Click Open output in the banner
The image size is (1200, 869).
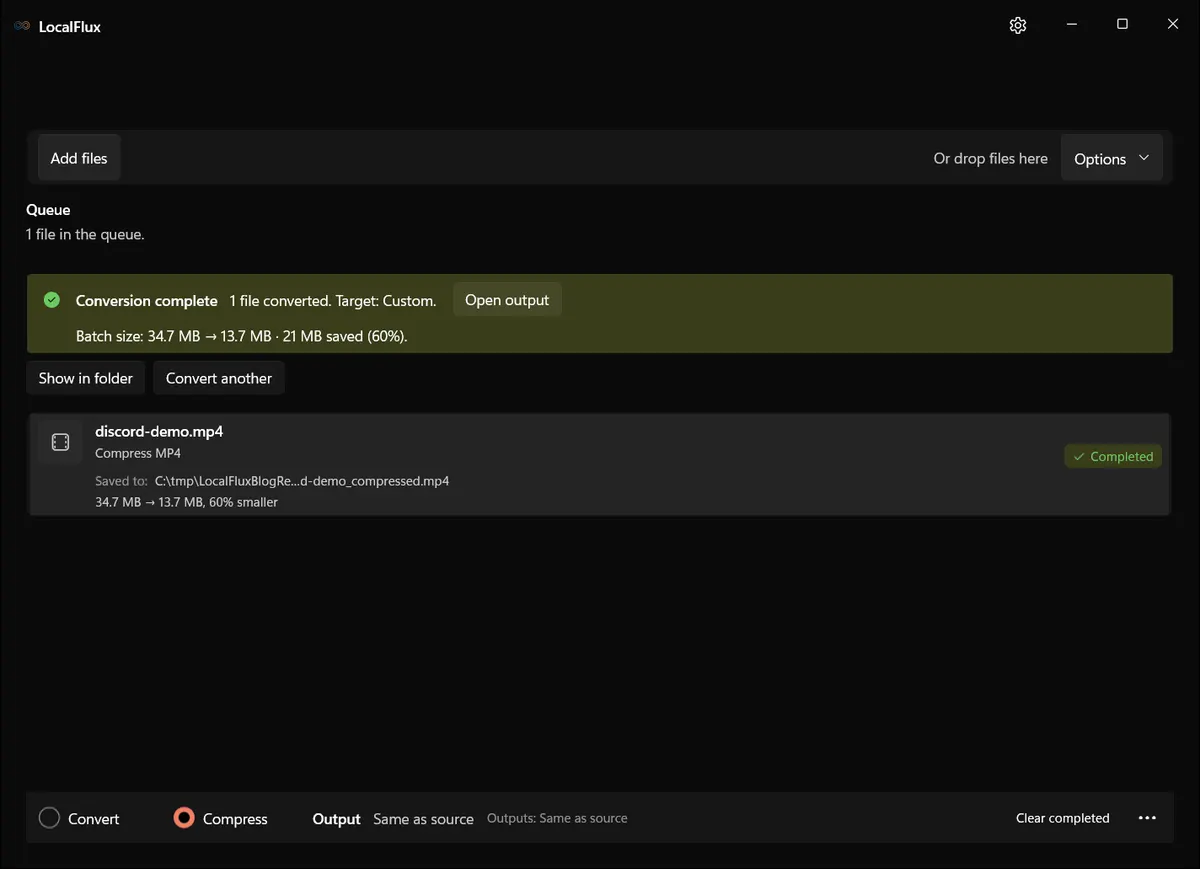click(507, 300)
